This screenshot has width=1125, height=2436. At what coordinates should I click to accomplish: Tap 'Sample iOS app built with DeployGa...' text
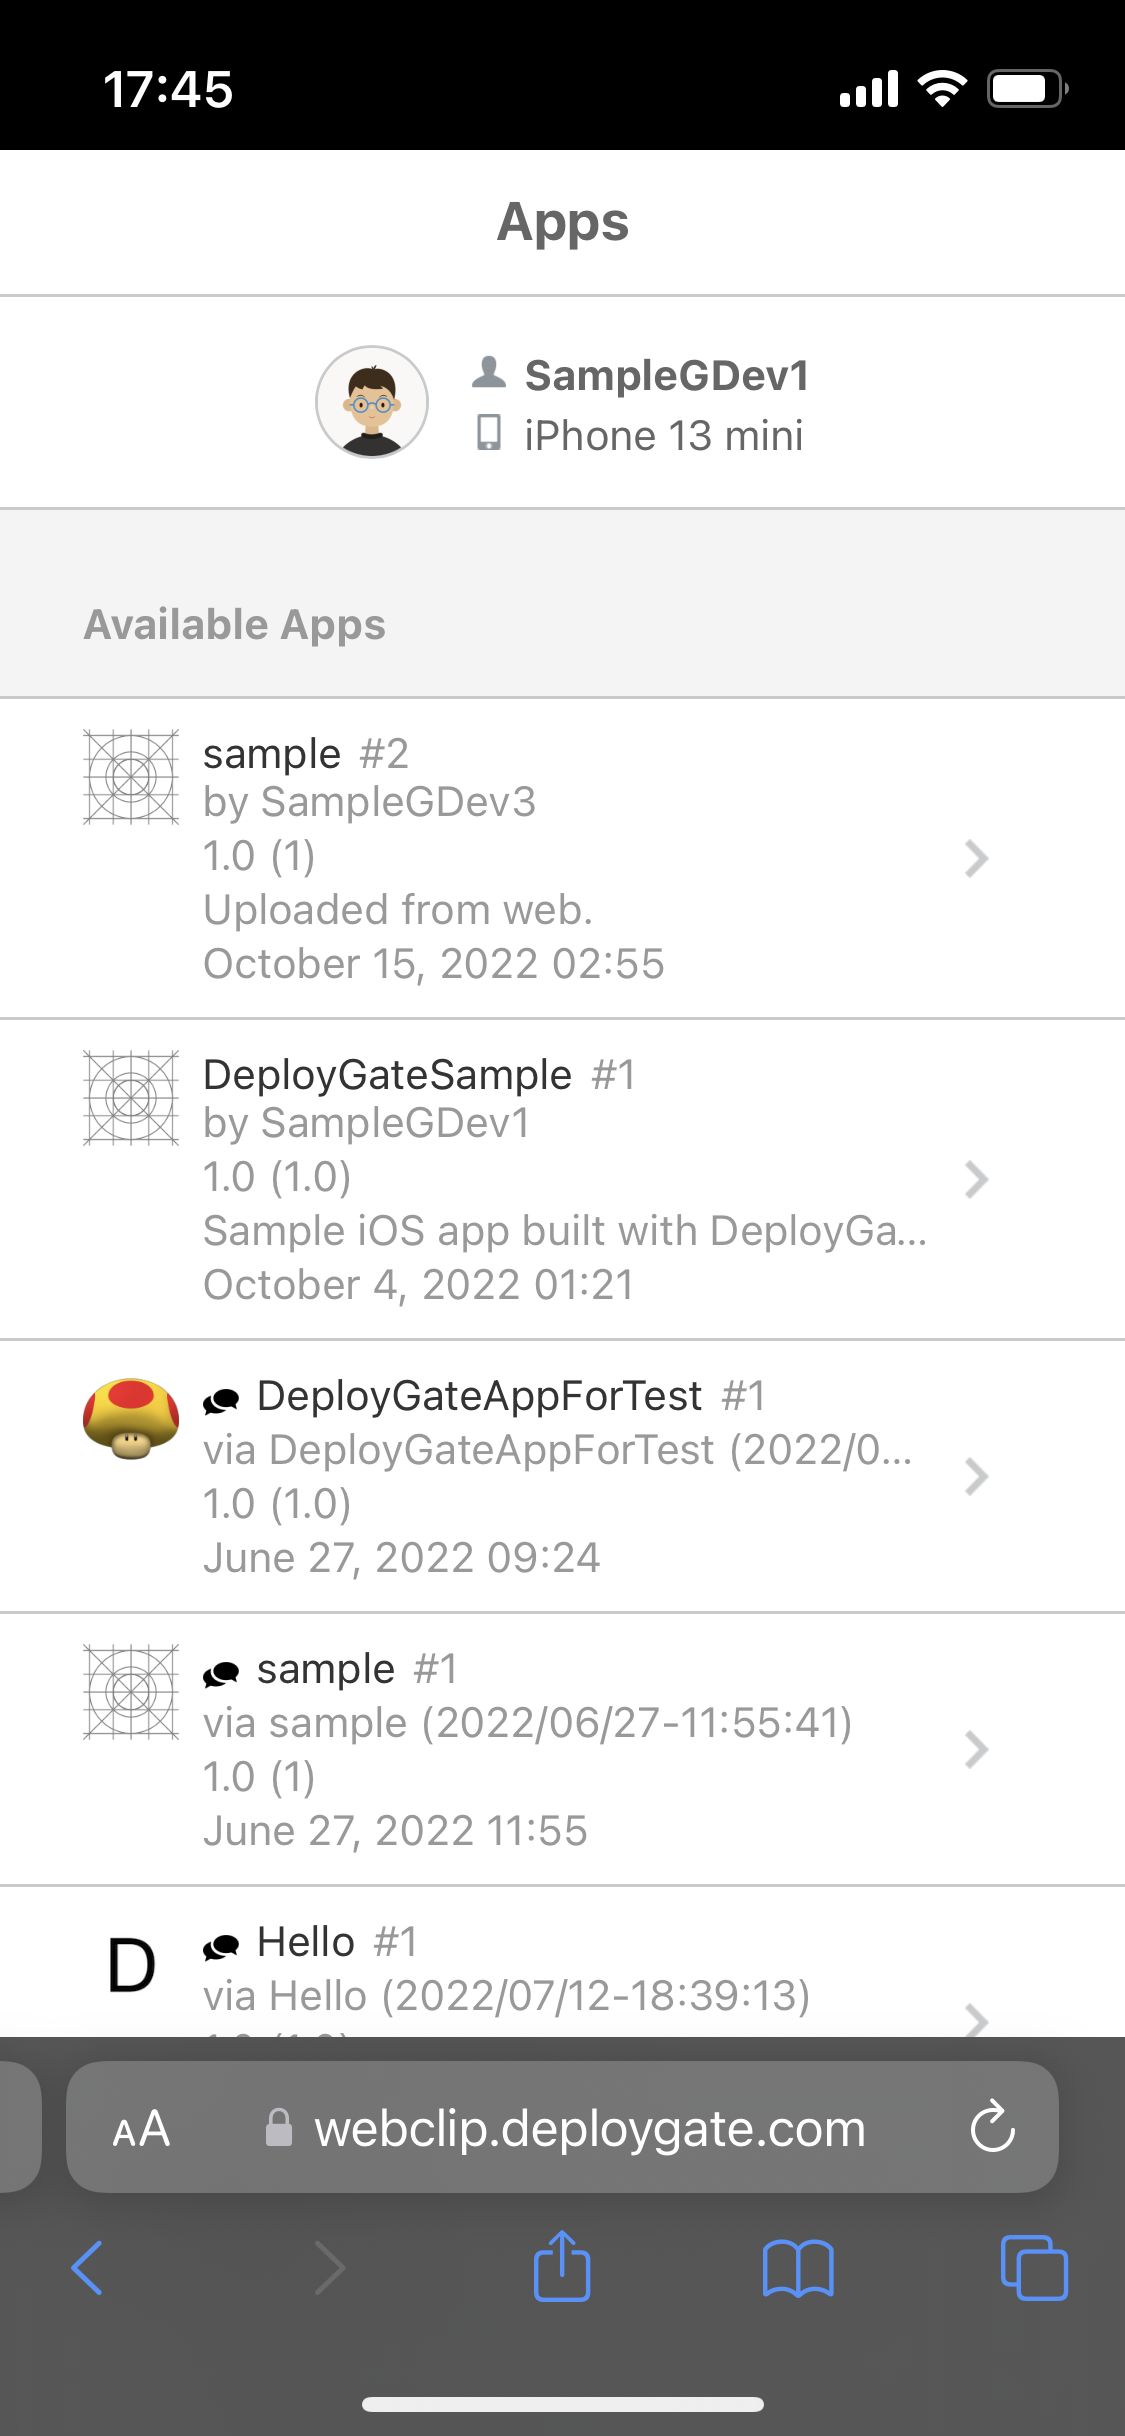[x=565, y=1231]
